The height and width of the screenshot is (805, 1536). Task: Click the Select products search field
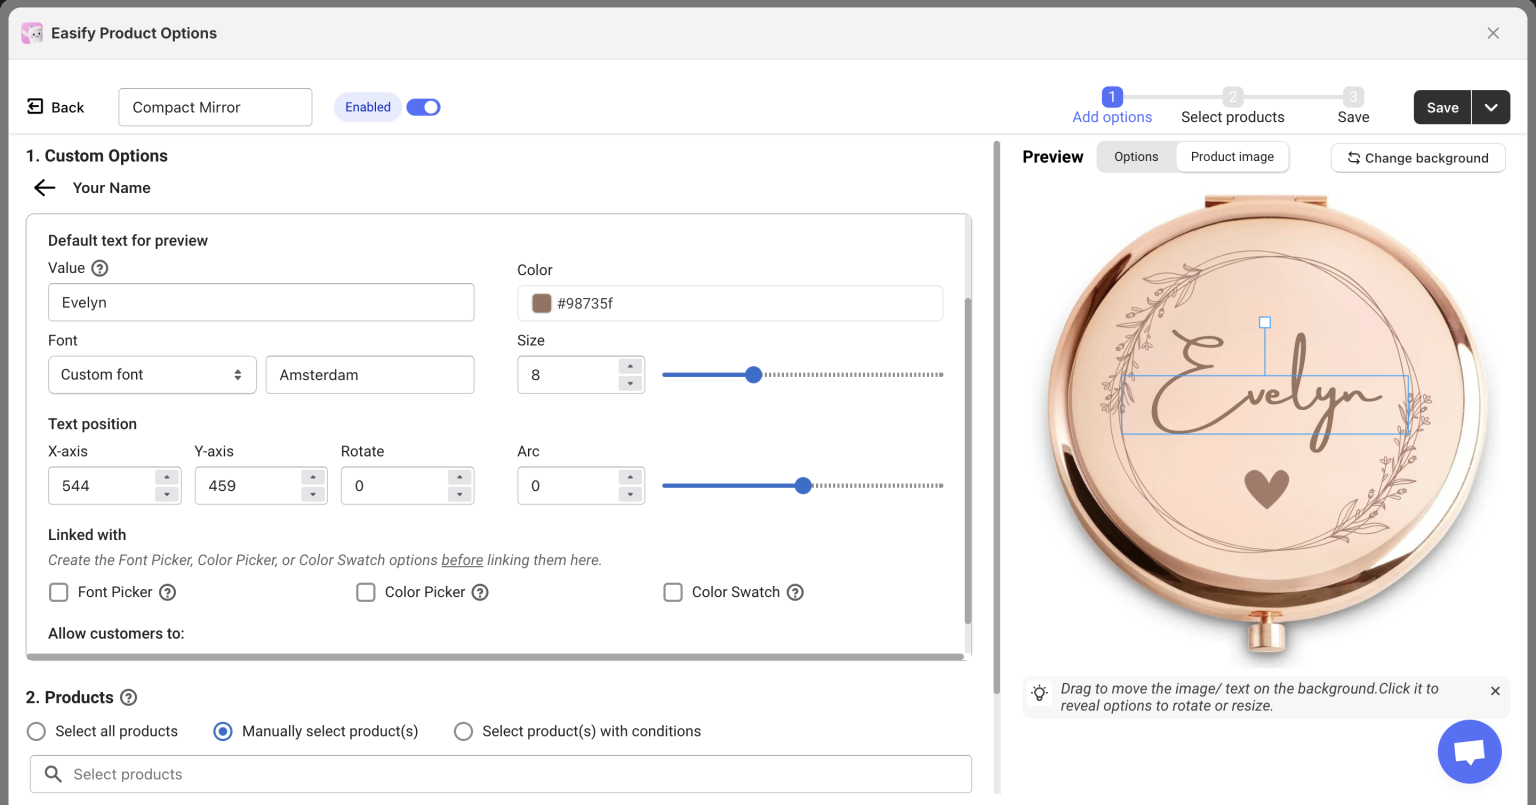click(500, 774)
